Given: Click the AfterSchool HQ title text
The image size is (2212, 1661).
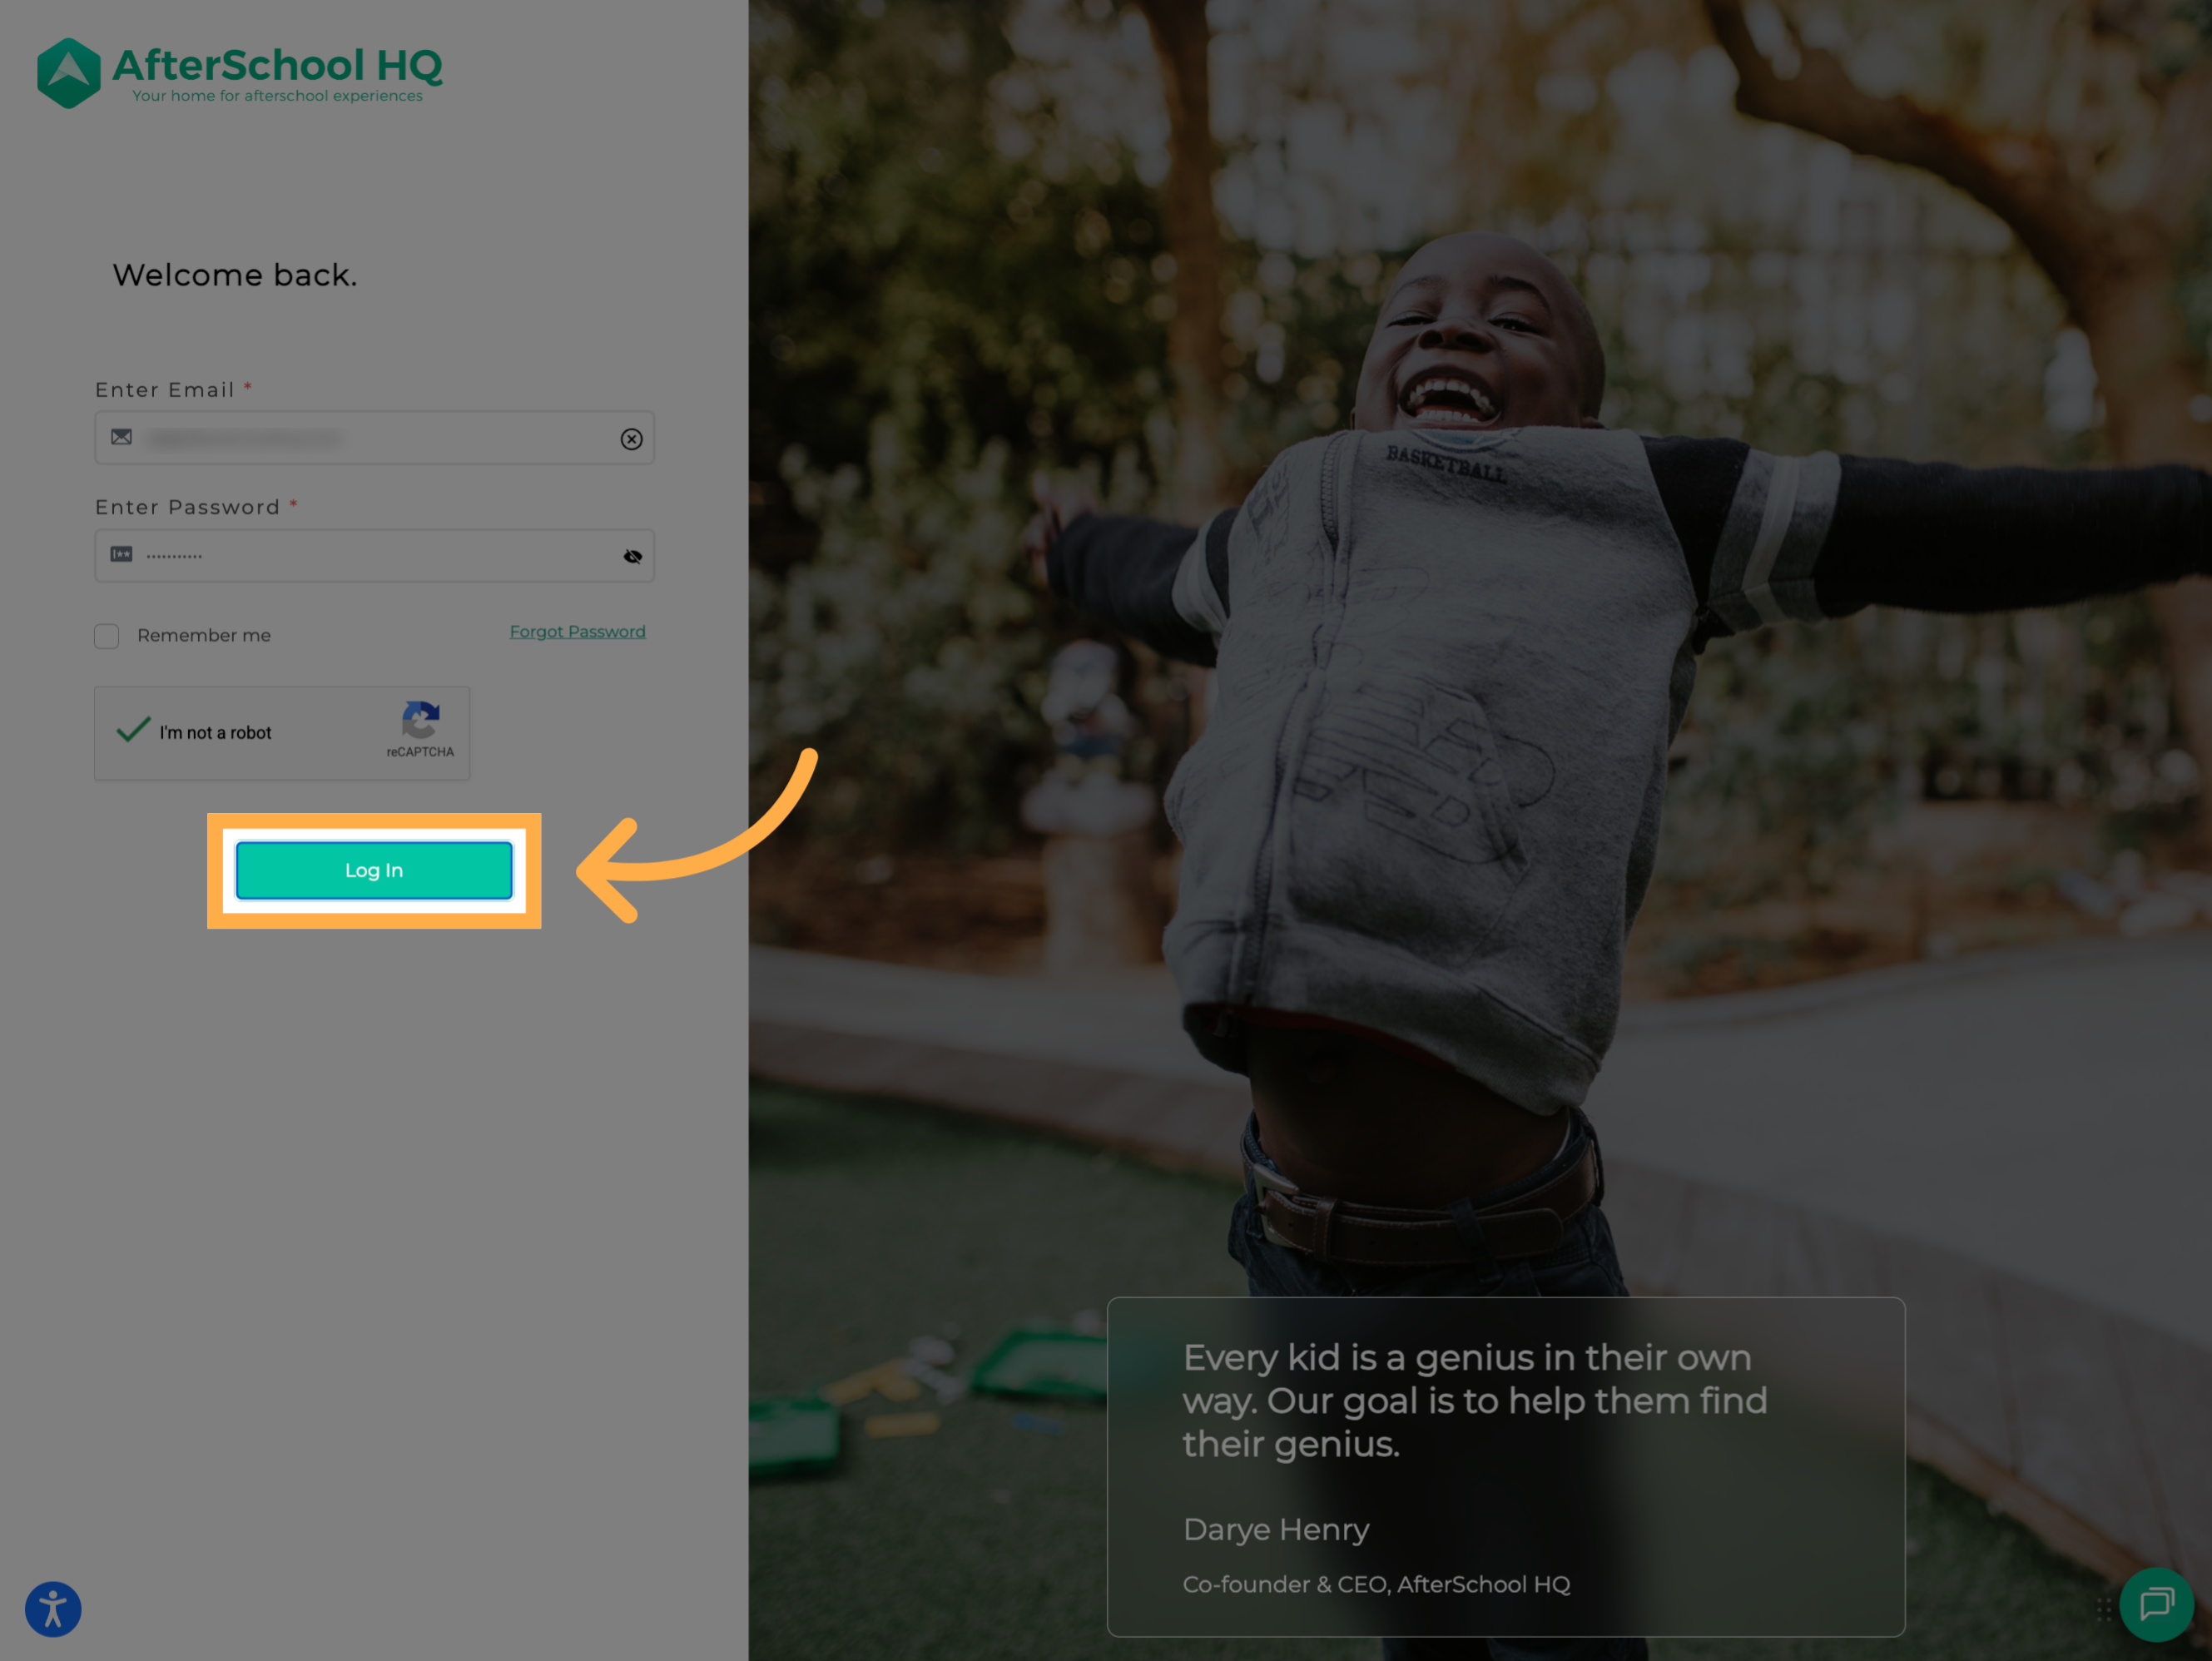Looking at the screenshot, I should [277, 65].
